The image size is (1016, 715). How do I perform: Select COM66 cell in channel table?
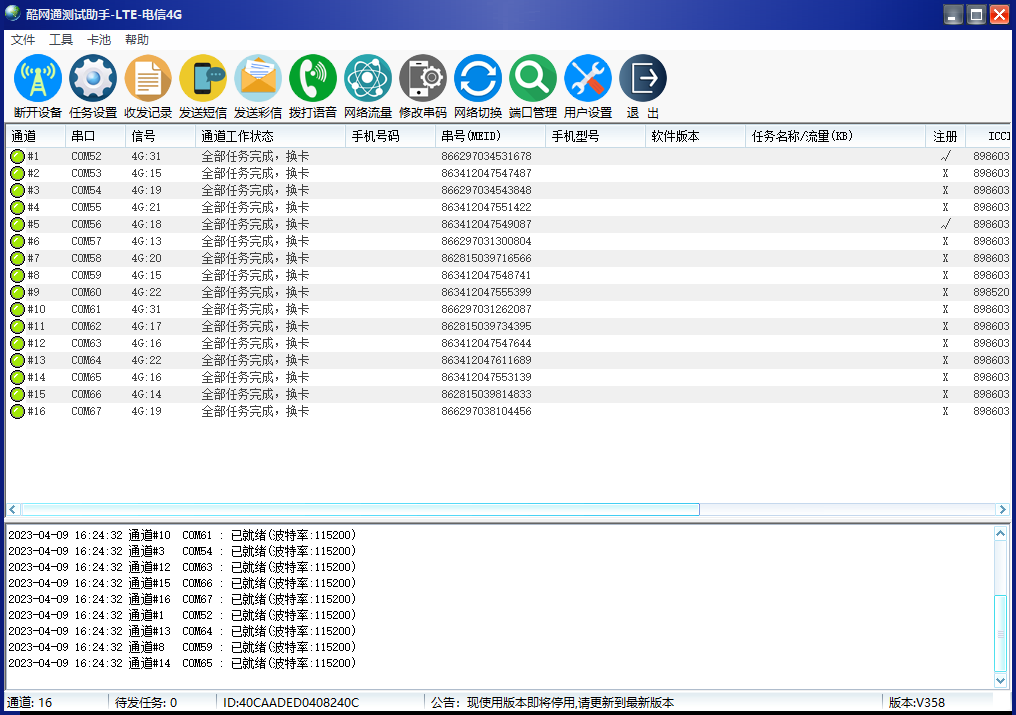click(x=86, y=394)
